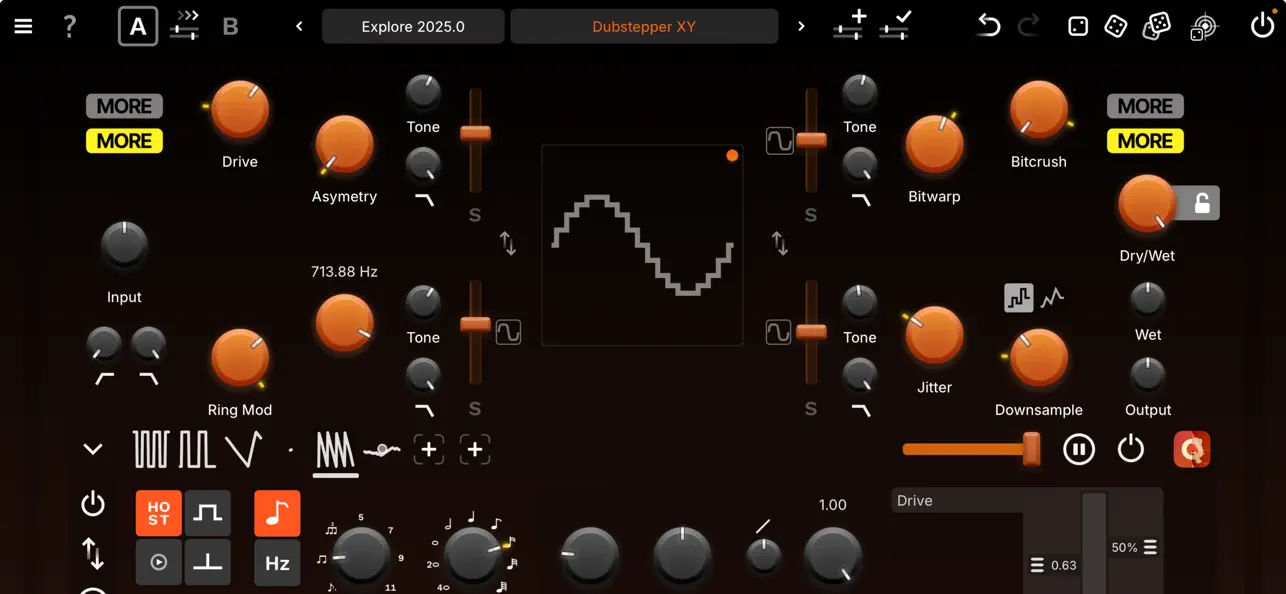Click the double dice randomize icon
Image resolution: width=1286 pixels, height=594 pixels.
coord(1156,26)
